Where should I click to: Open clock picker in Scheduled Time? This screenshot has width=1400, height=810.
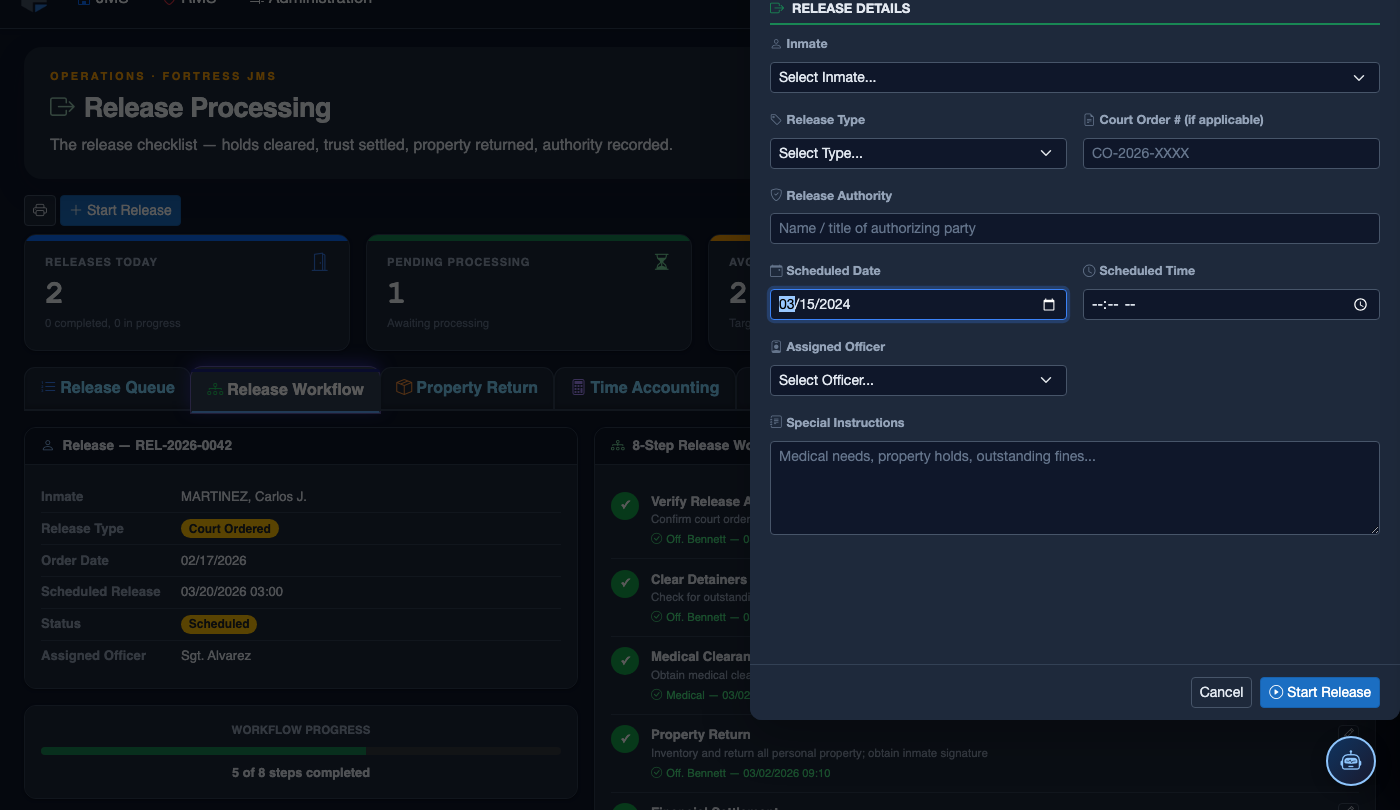pos(1360,305)
